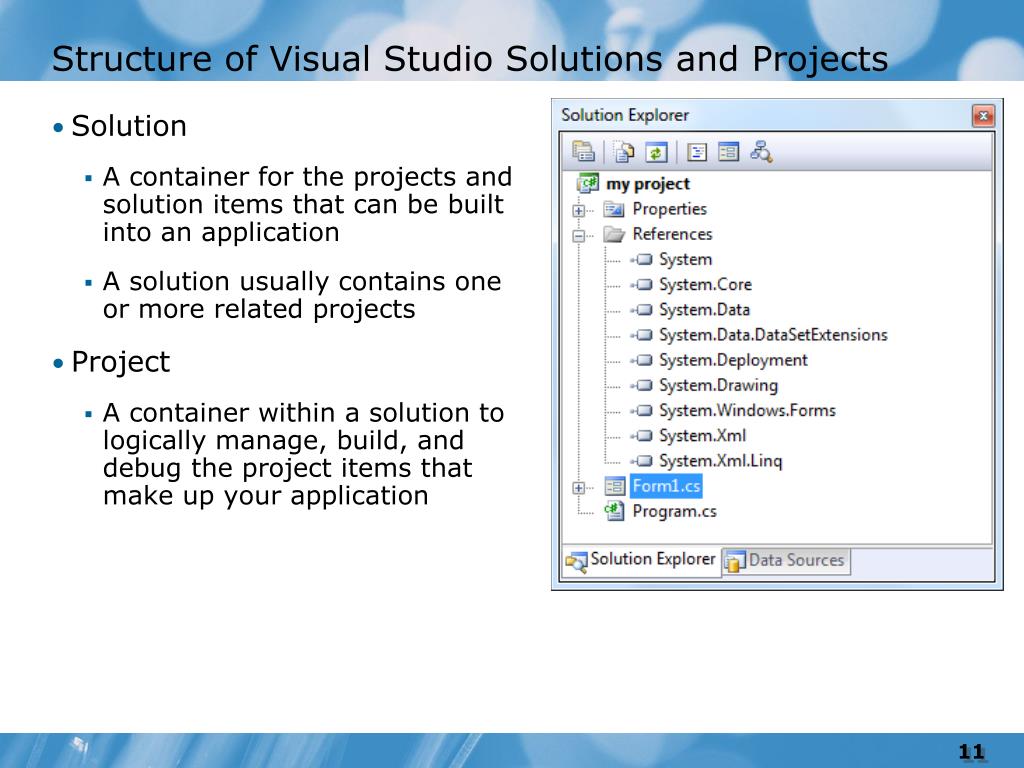Click the reference icon beside System.Xml.Linq
1024x768 pixels.
coord(642,461)
